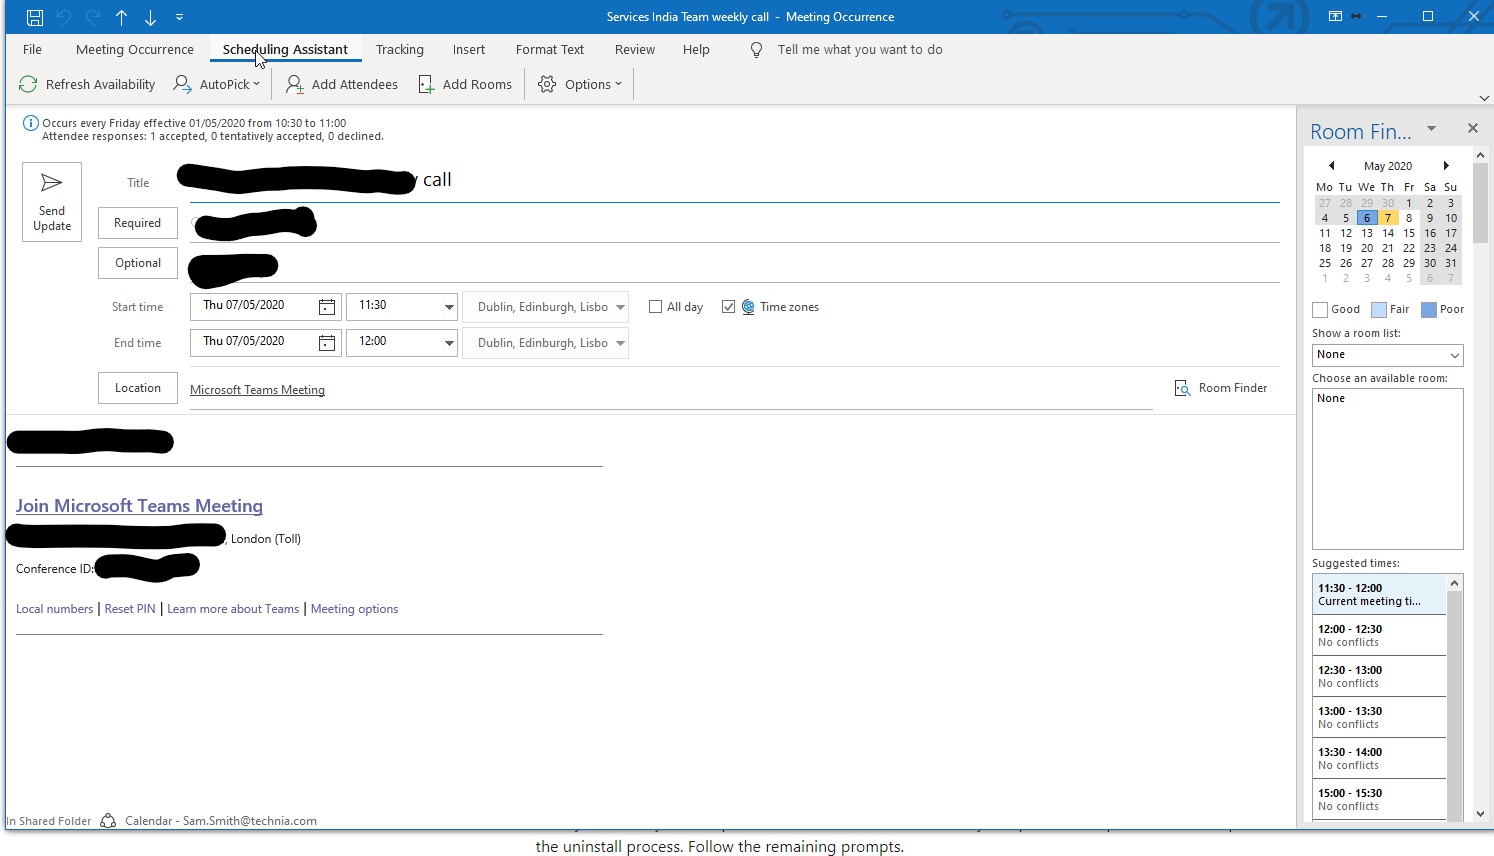The width and height of the screenshot is (1494, 856).
Task: Open the Format Text tab
Action: pyautogui.click(x=550, y=50)
